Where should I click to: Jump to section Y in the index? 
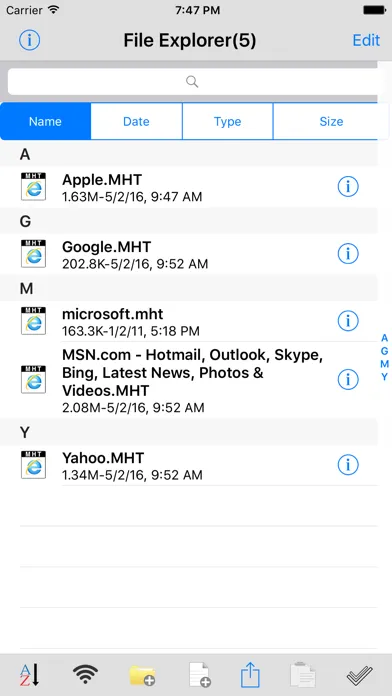pos(384,376)
